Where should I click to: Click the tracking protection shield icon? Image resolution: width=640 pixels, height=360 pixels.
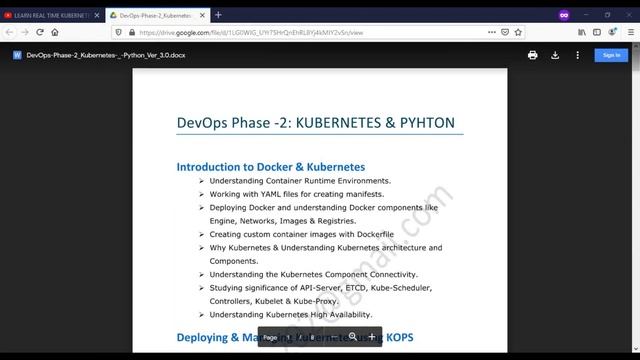[118, 32]
